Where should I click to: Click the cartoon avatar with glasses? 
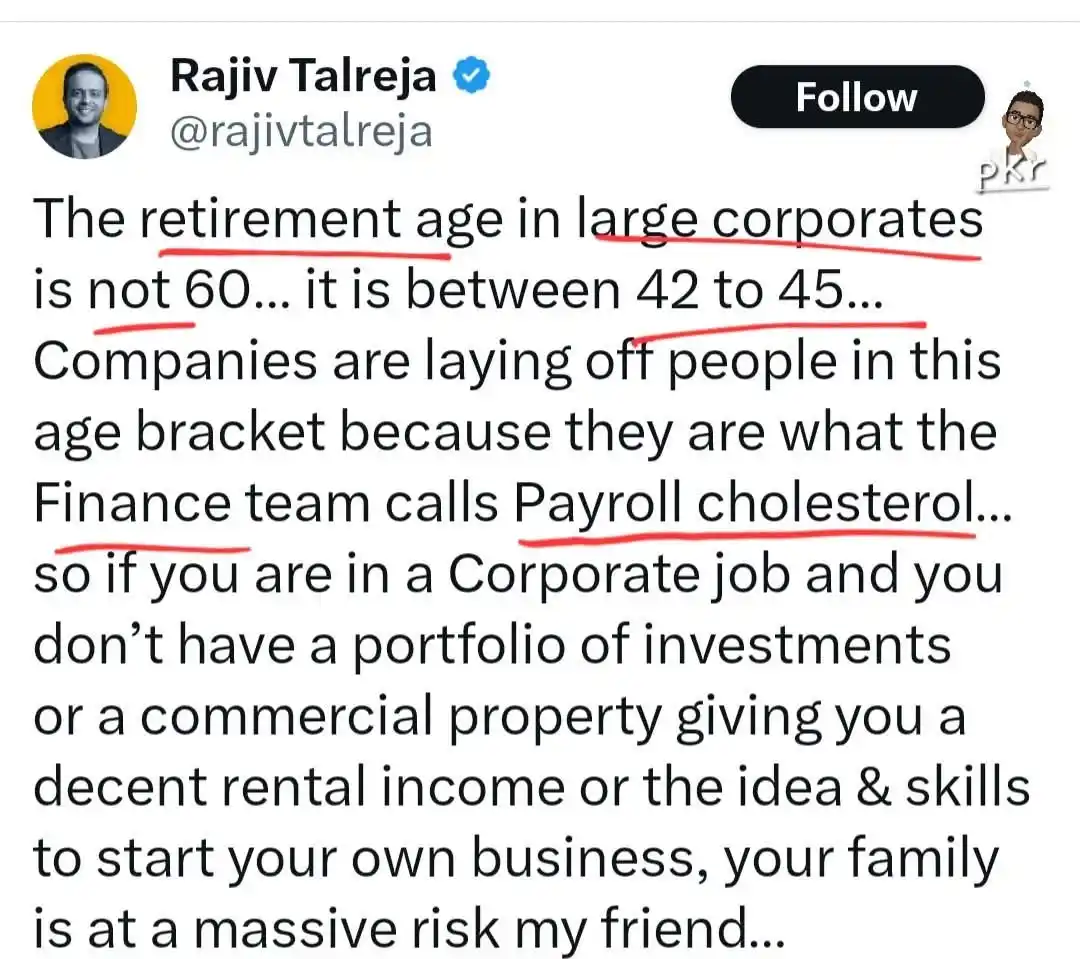pyautogui.click(x=1022, y=125)
